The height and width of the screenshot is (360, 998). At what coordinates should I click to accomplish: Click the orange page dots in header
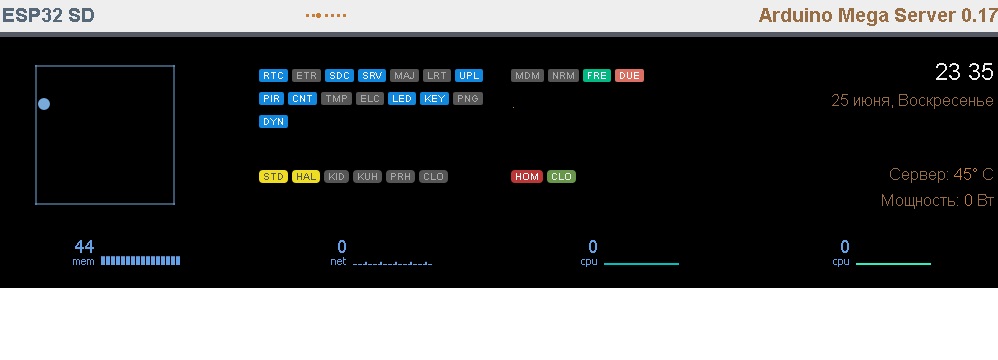(x=326, y=15)
